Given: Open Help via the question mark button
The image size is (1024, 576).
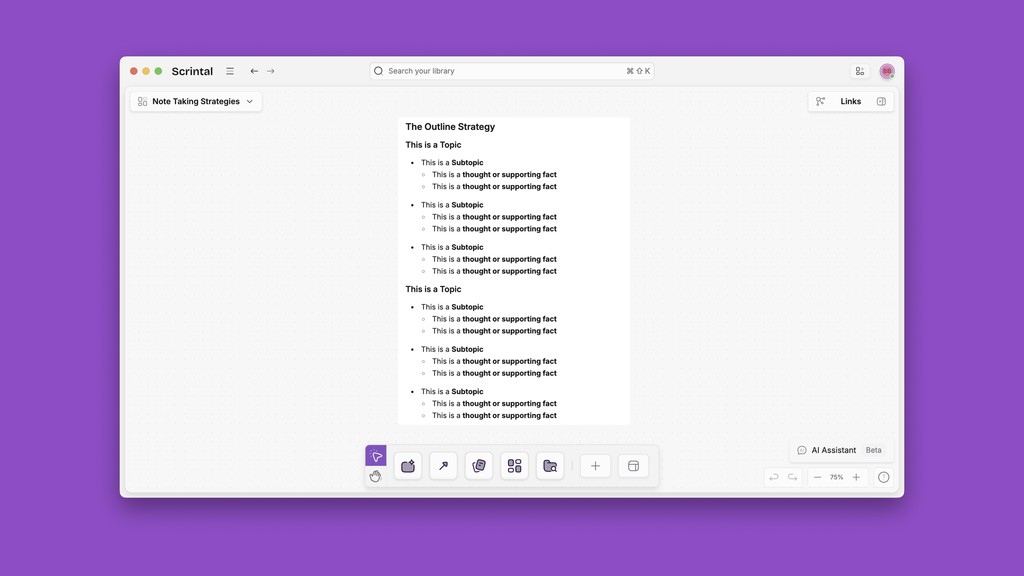Looking at the screenshot, I should [x=883, y=477].
